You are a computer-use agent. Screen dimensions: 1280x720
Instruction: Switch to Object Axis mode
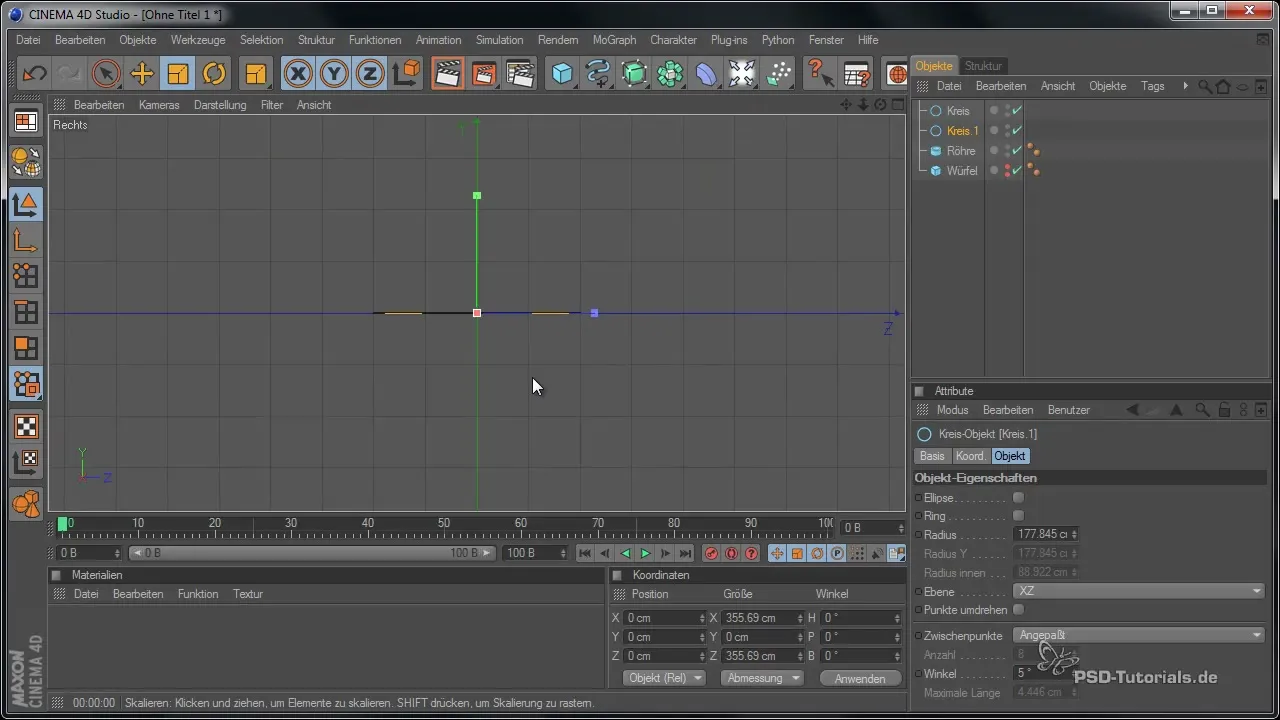click(26, 240)
